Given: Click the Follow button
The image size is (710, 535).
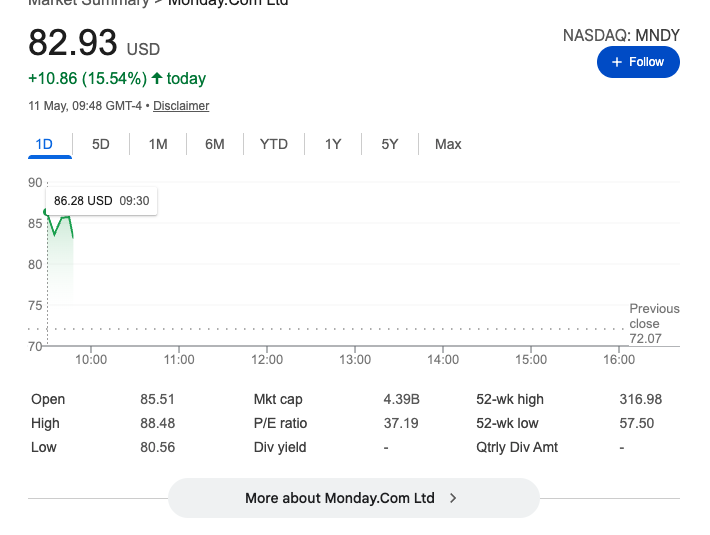Looking at the screenshot, I should [x=638, y=62].
